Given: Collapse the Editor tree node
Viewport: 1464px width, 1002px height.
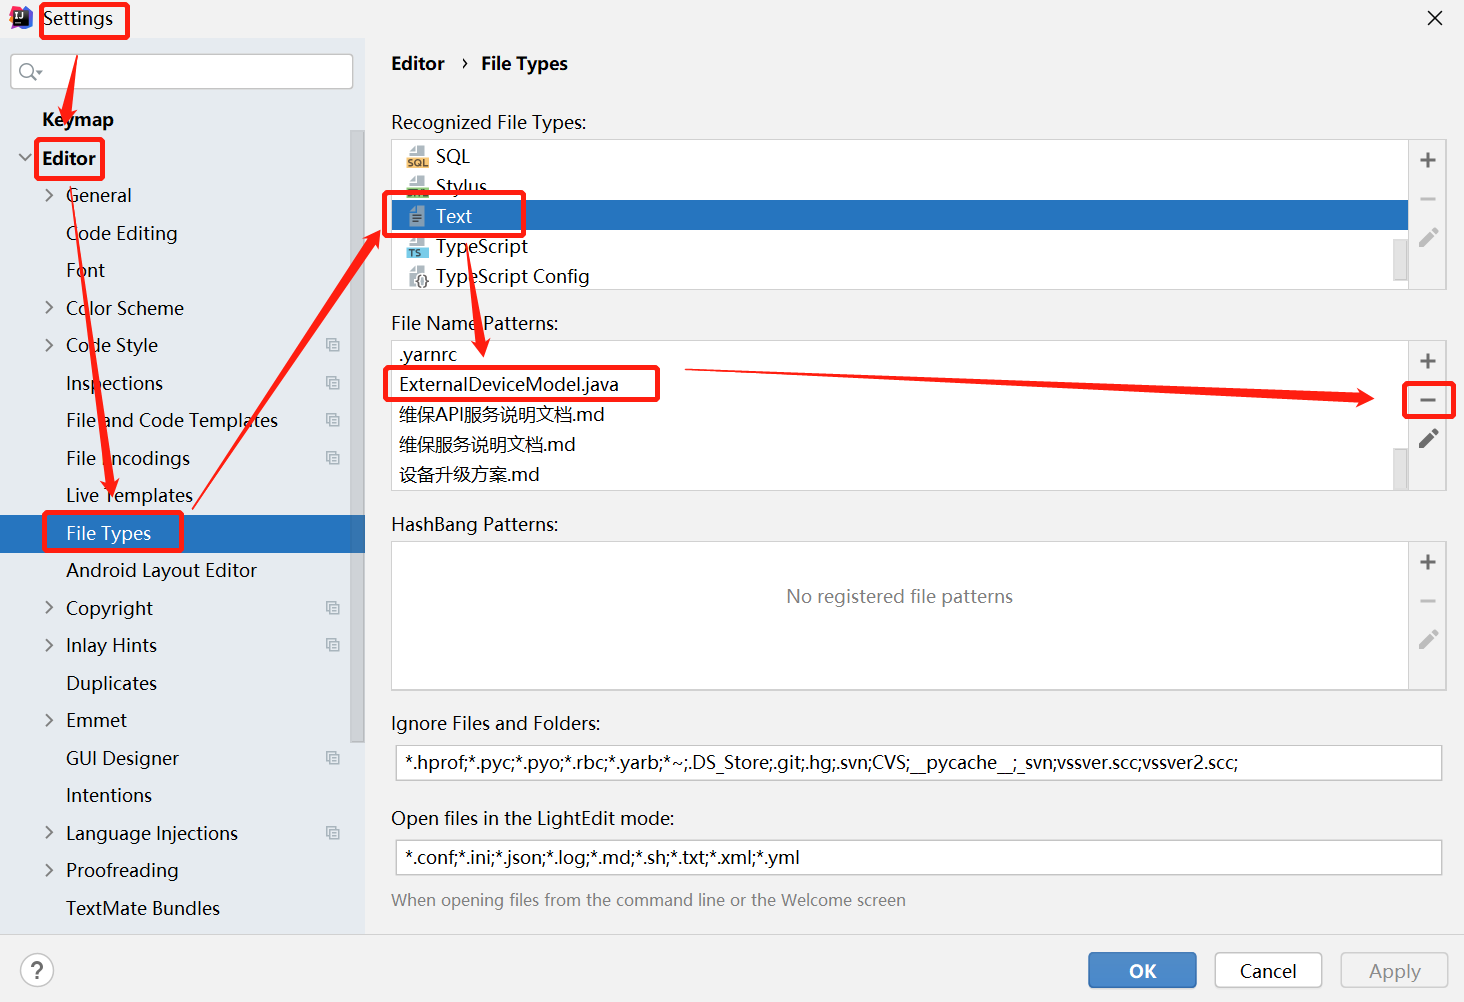Looking at the screenshot, I should tap(23, 157).
